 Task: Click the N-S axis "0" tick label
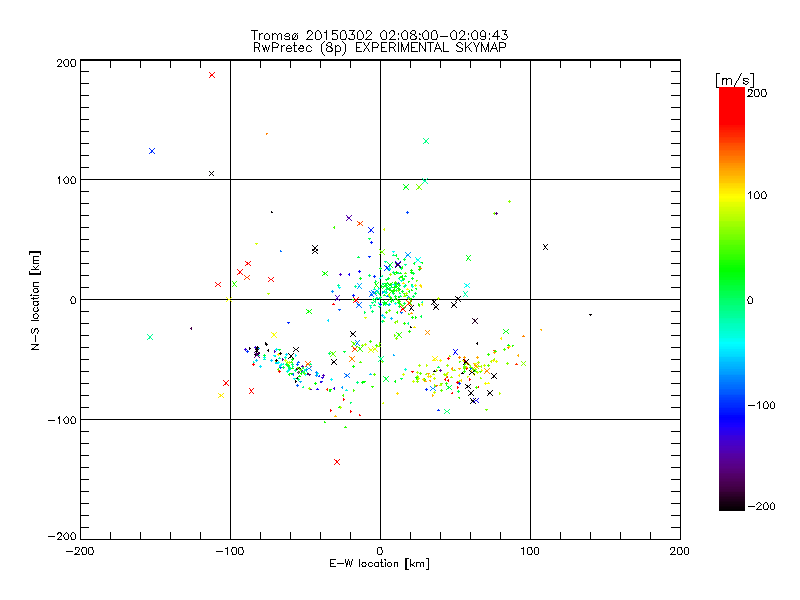point(73,300)
